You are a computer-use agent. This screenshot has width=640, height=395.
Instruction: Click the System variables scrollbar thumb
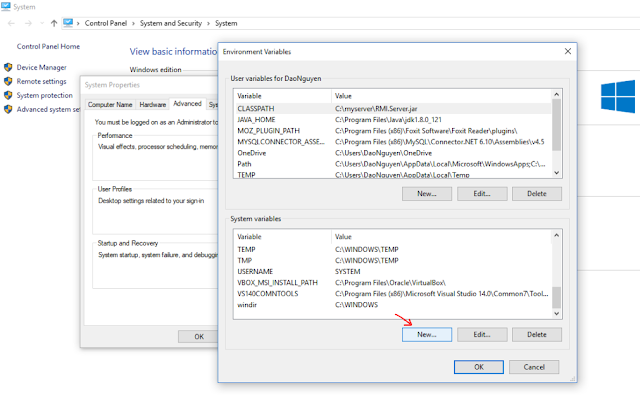click(556, 297)
